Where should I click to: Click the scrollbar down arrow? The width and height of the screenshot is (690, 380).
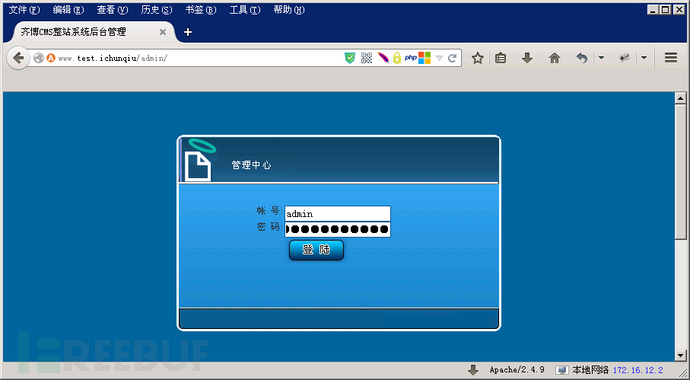coord(680,355)
